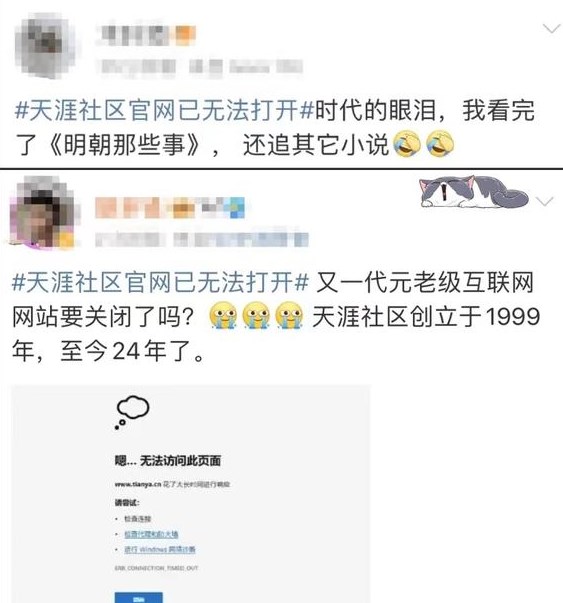Open the #天涯社区官网已无法打开# hashtag in second post
Viewport: 563px width, 603px height.
point(160,283)
